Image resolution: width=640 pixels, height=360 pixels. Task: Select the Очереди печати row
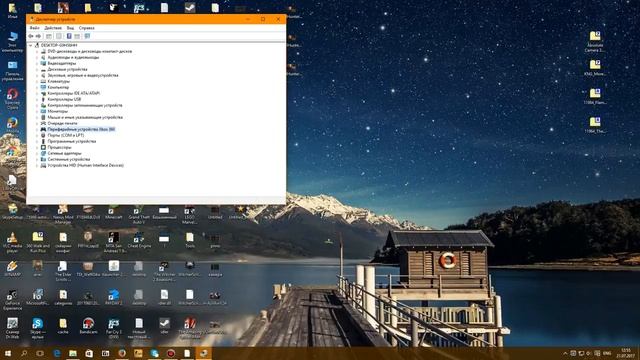point(59,123)
